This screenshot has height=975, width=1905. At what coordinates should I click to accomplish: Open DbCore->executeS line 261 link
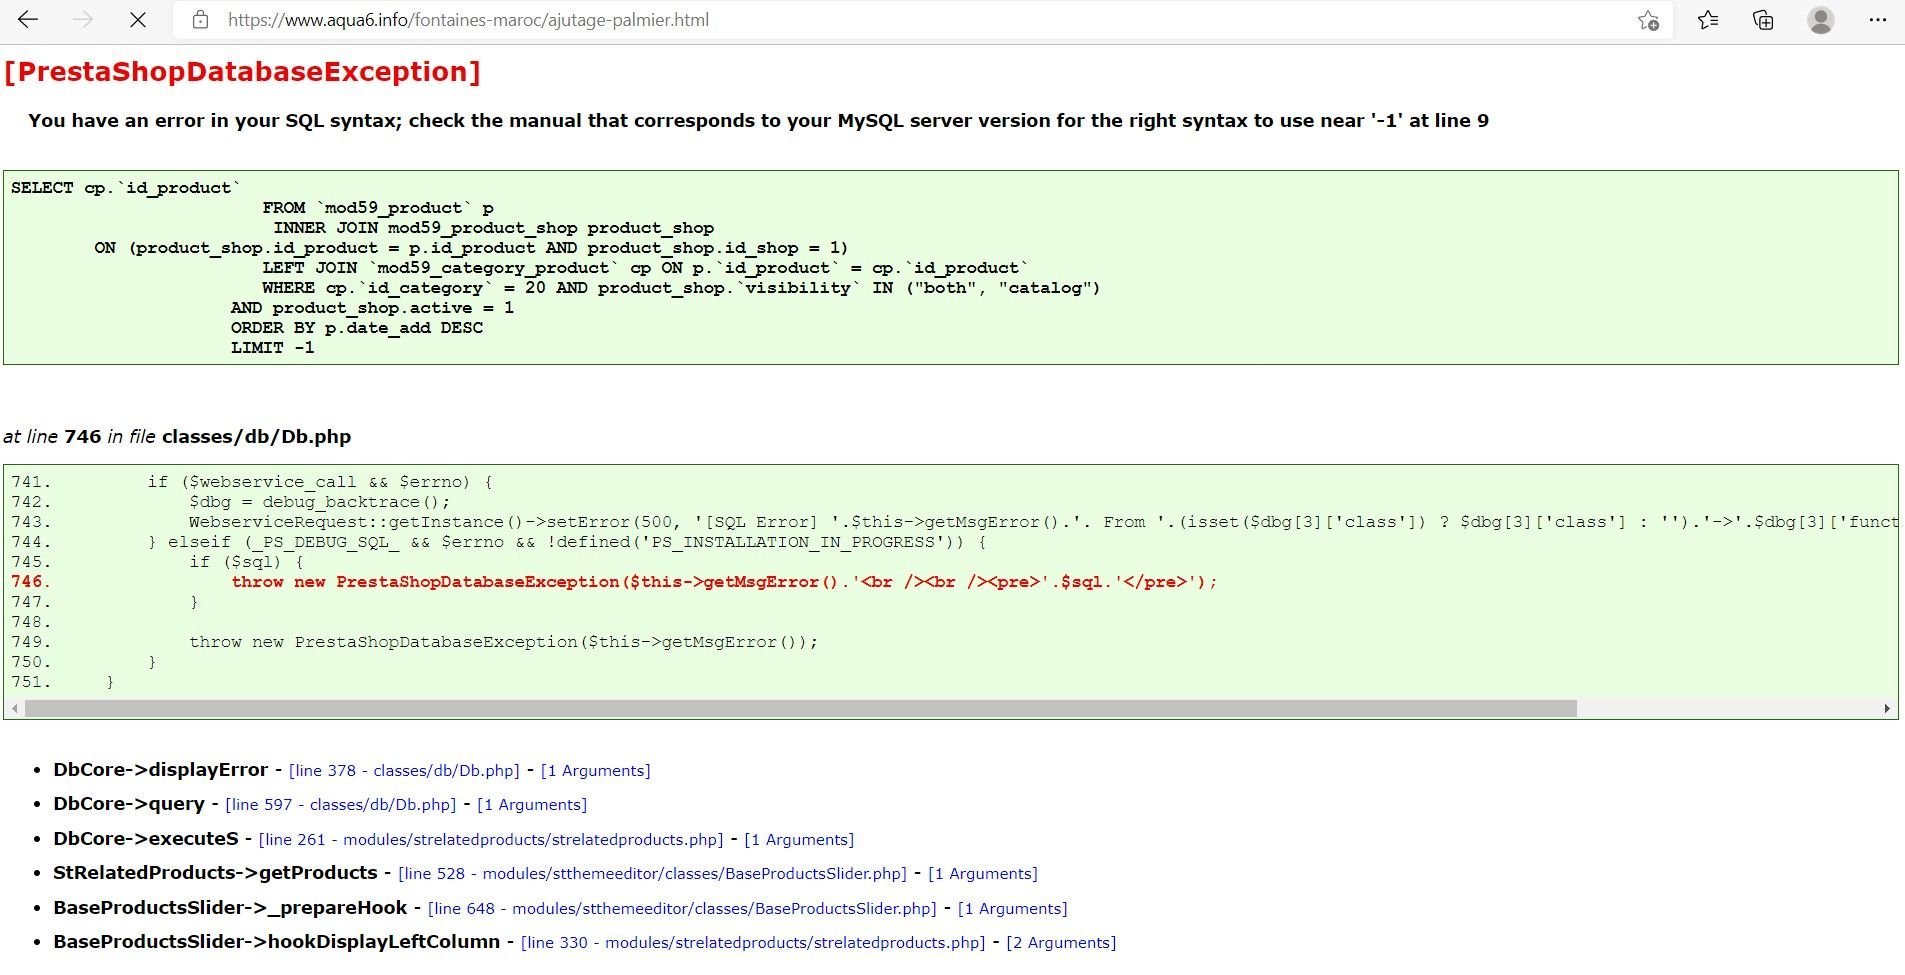491,840
